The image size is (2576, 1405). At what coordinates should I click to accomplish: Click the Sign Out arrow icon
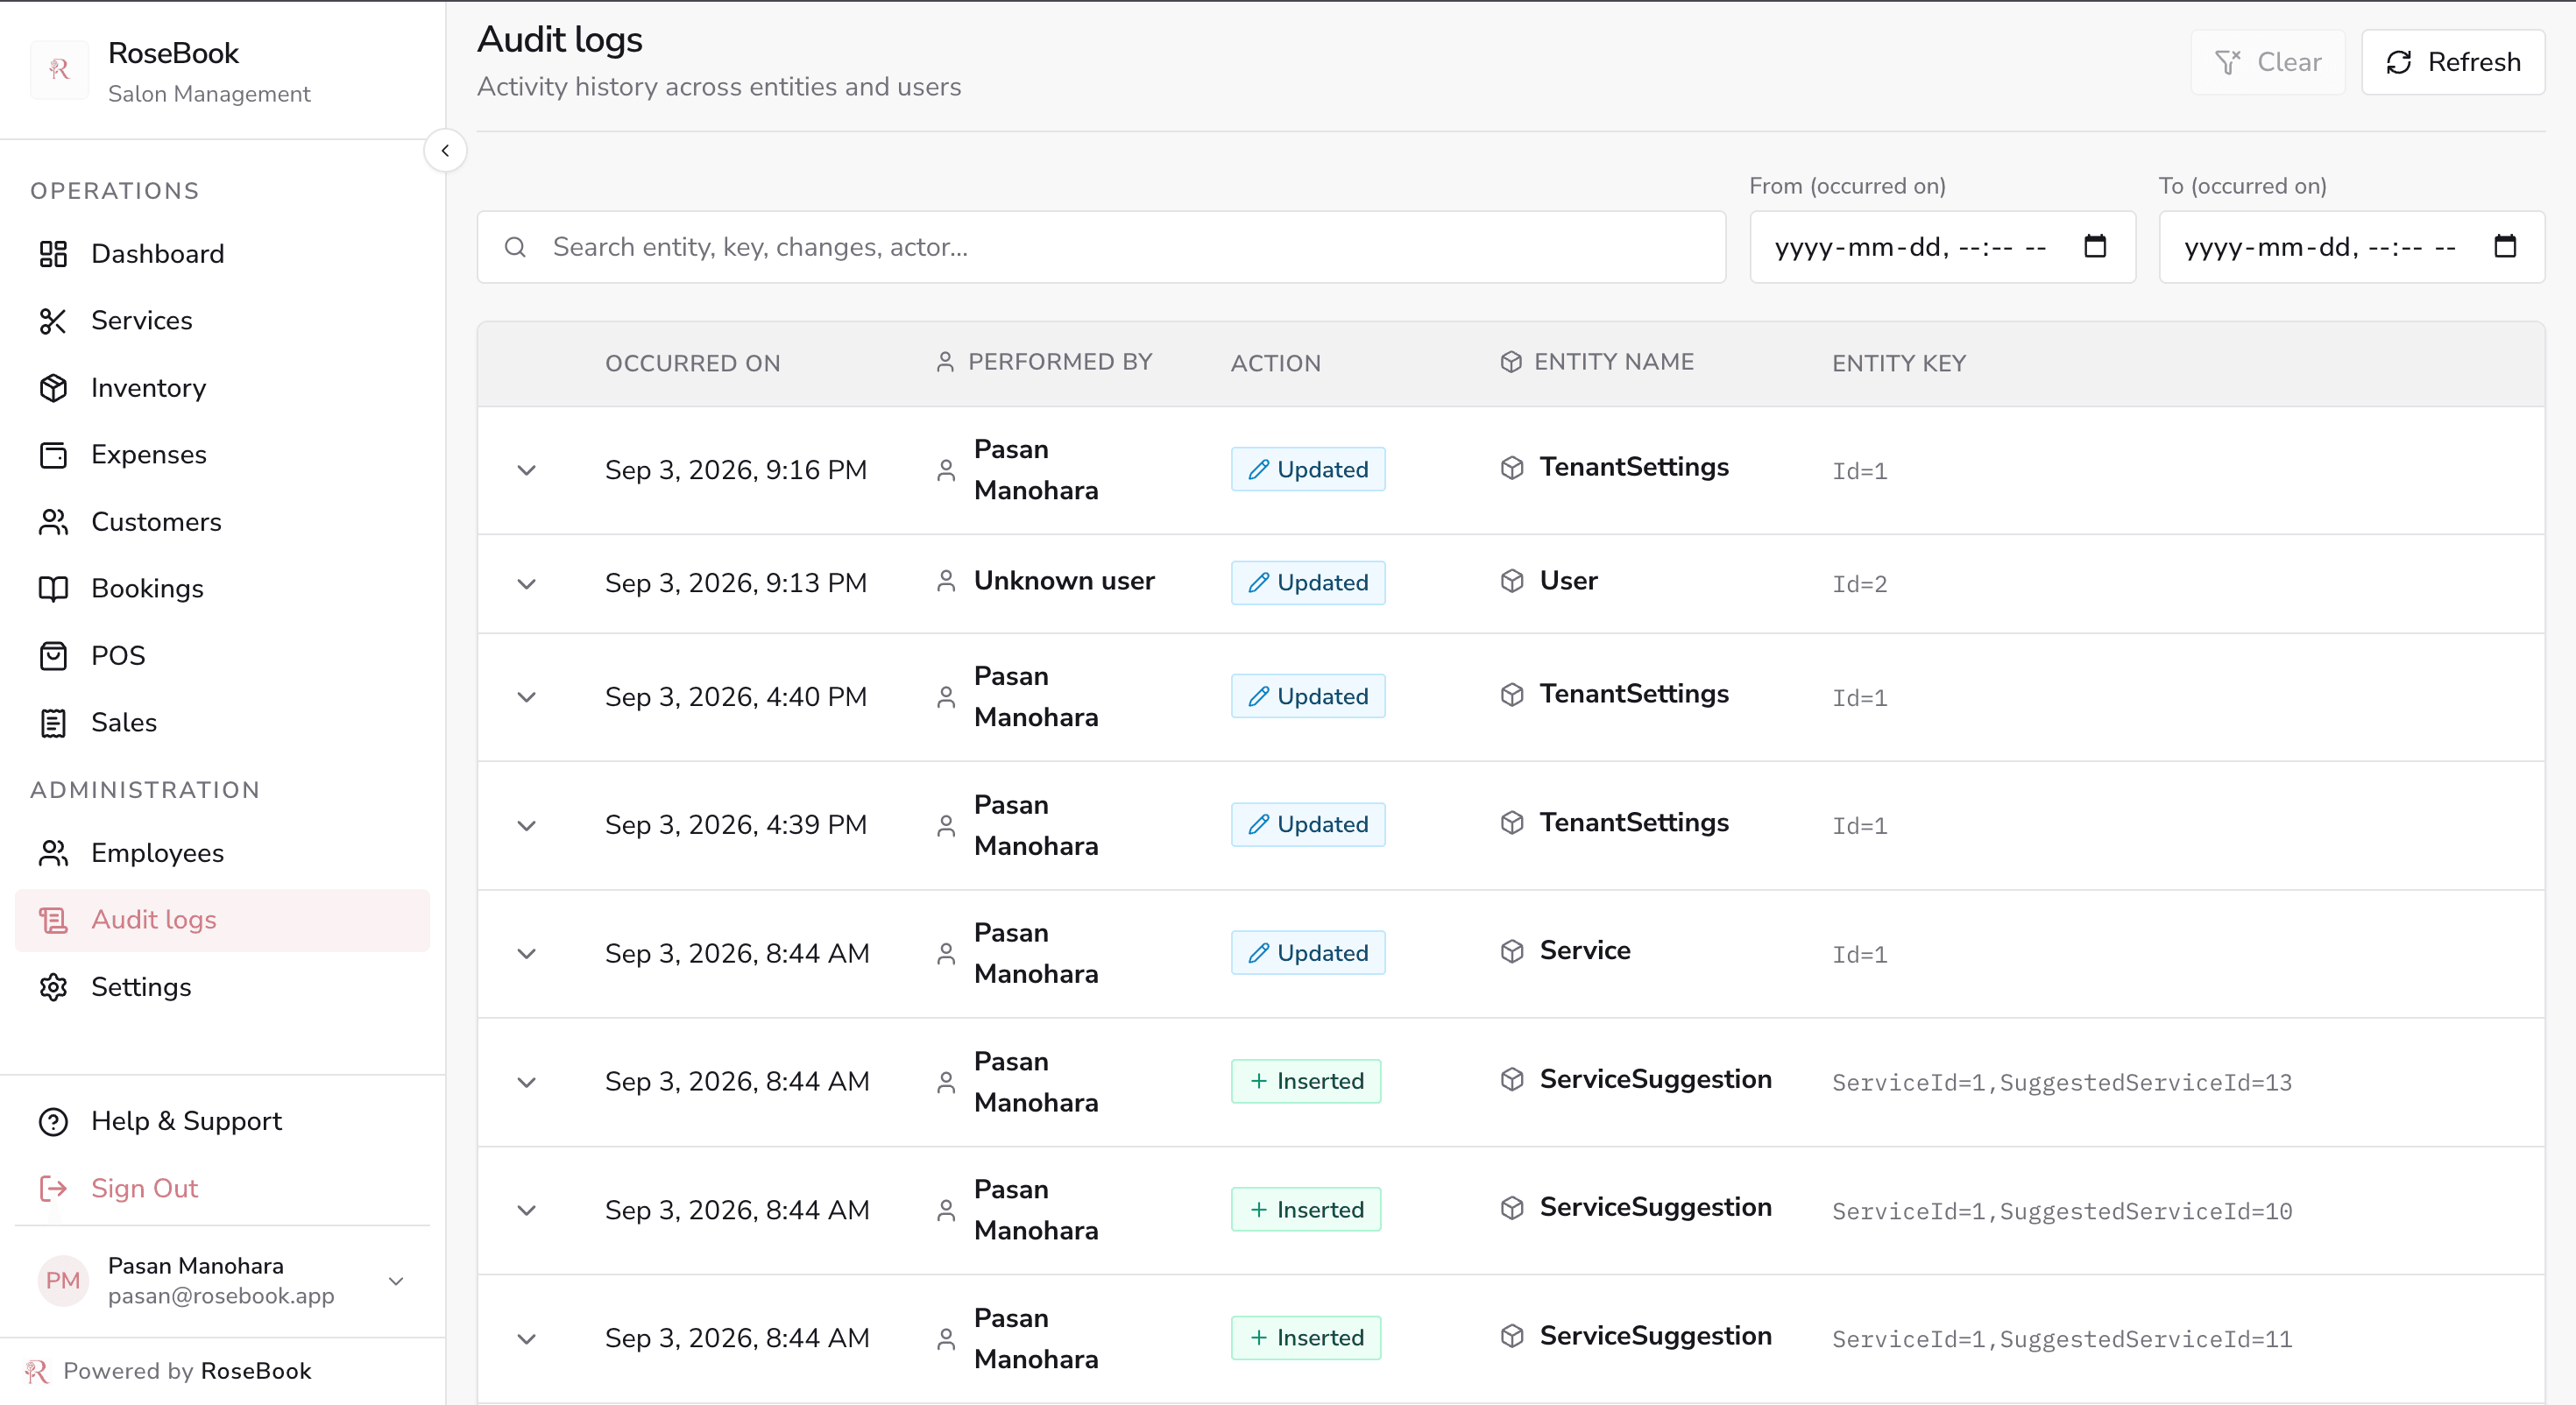coord(53,1189)
